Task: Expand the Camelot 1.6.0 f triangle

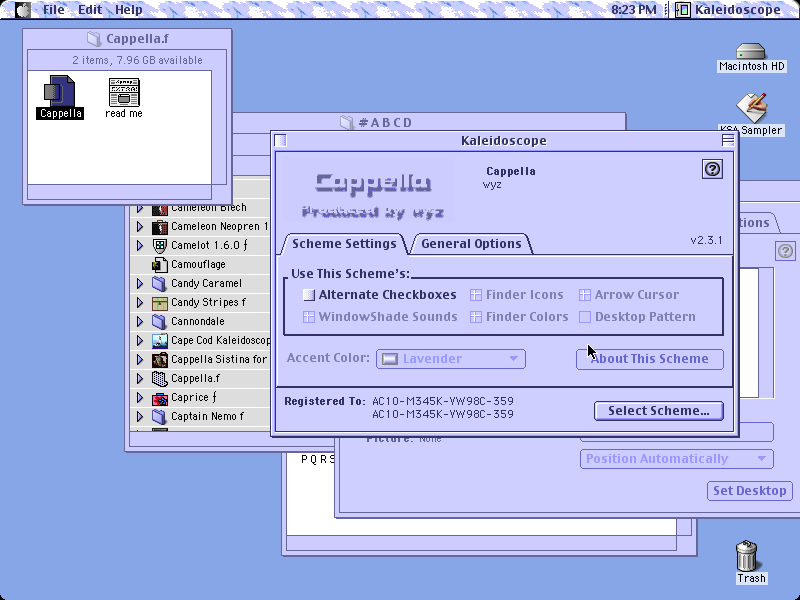Action: coord(139,245)
